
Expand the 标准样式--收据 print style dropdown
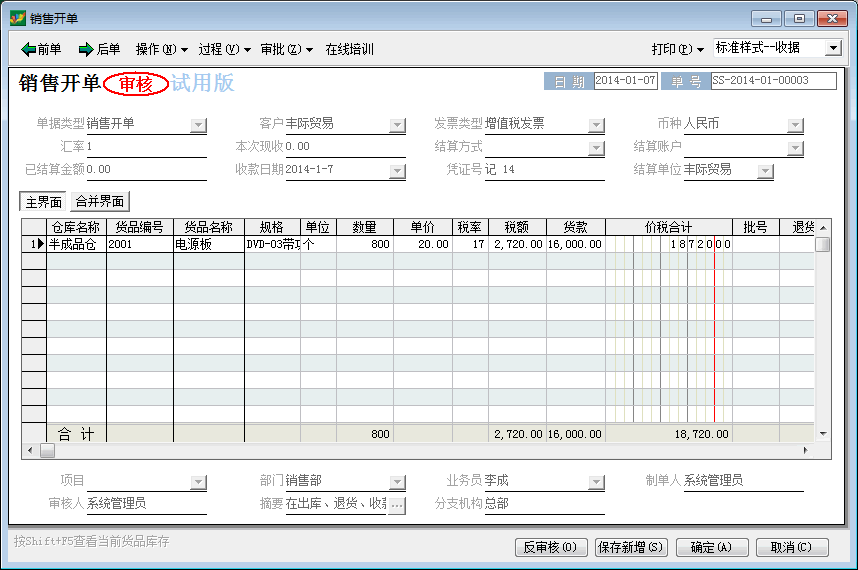point(833,48)
